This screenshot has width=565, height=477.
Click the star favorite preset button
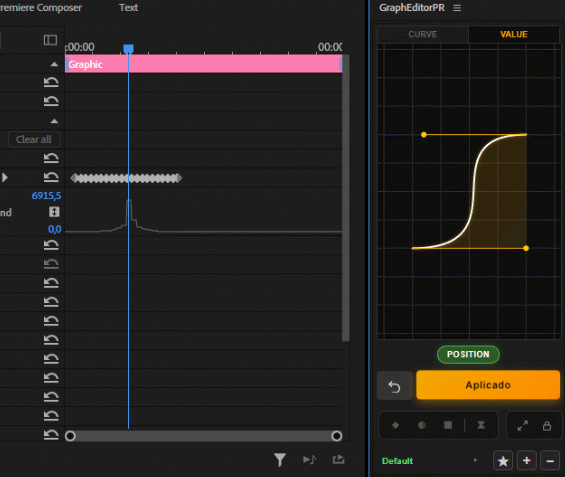pos(503,460)
